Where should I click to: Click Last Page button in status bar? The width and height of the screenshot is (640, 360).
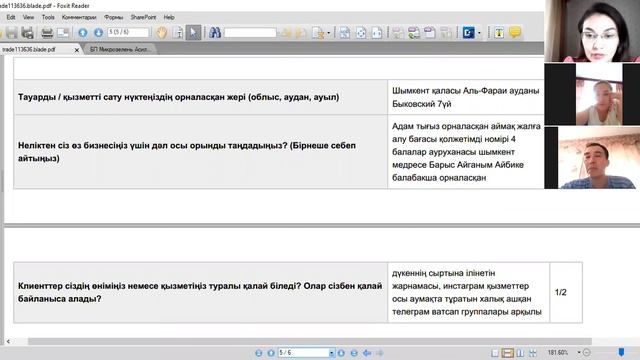tap(354, 353)
